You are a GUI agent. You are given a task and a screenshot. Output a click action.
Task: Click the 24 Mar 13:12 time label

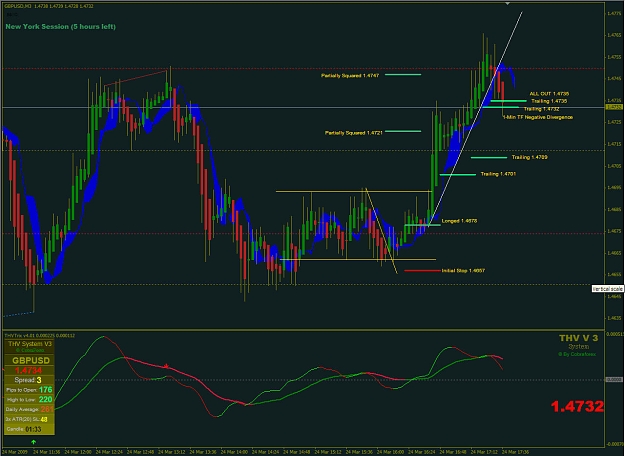(x=172, y=452)
